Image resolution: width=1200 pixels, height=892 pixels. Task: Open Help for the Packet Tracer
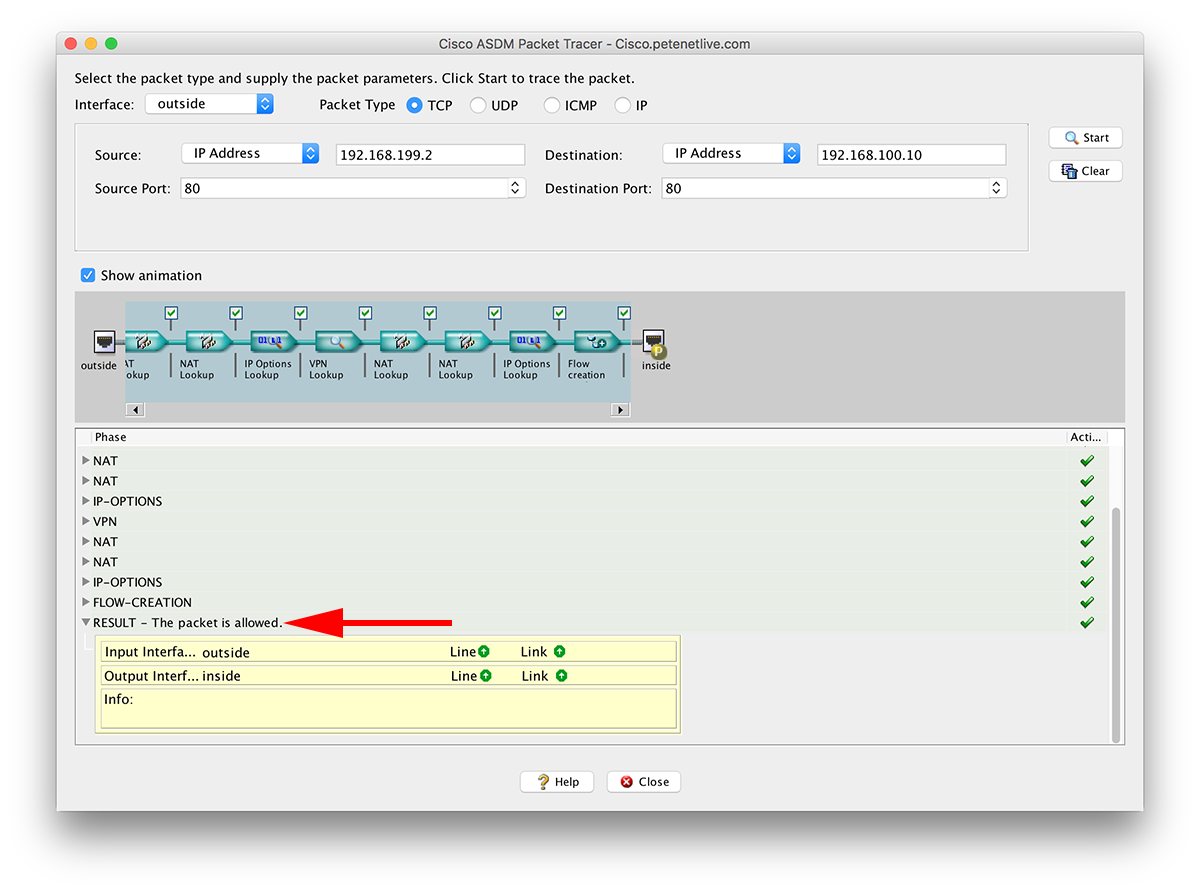(x=557, y=782)
